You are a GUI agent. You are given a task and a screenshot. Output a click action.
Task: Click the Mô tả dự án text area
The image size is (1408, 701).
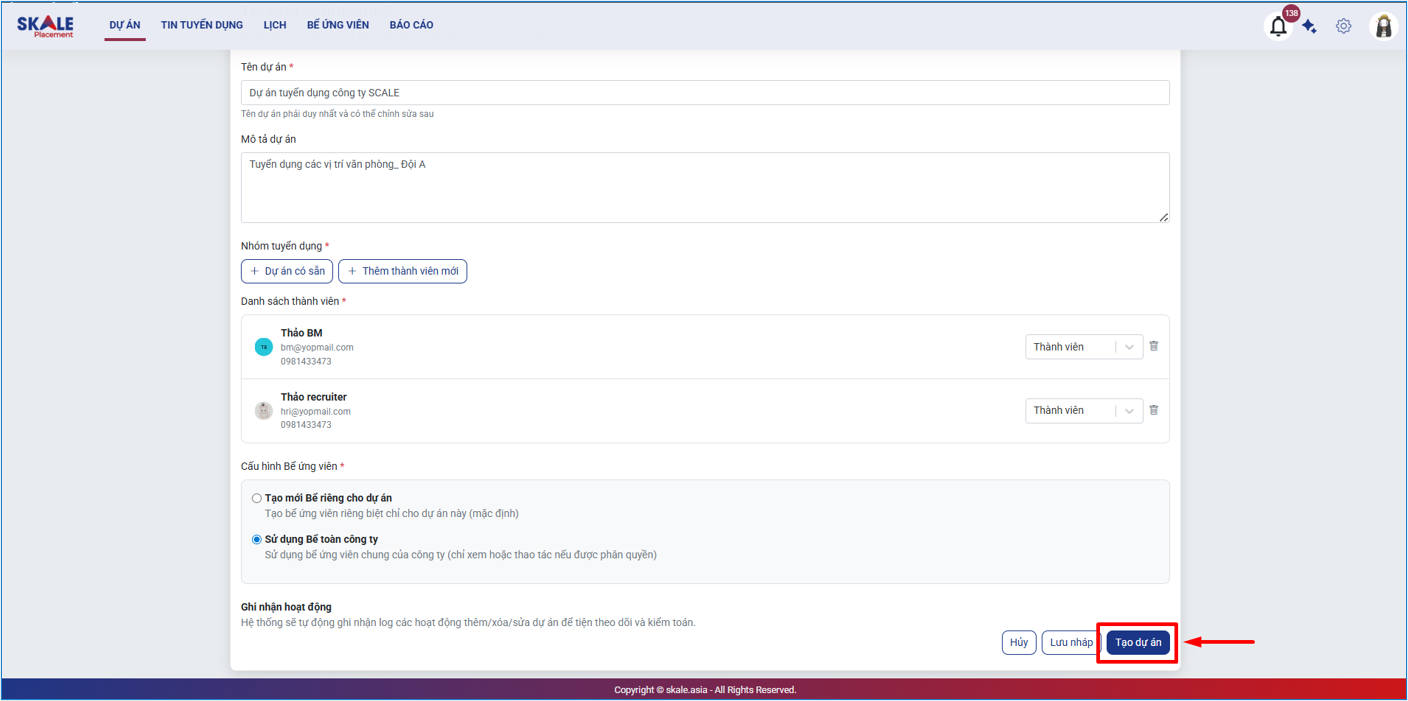[x=705, y=187]
